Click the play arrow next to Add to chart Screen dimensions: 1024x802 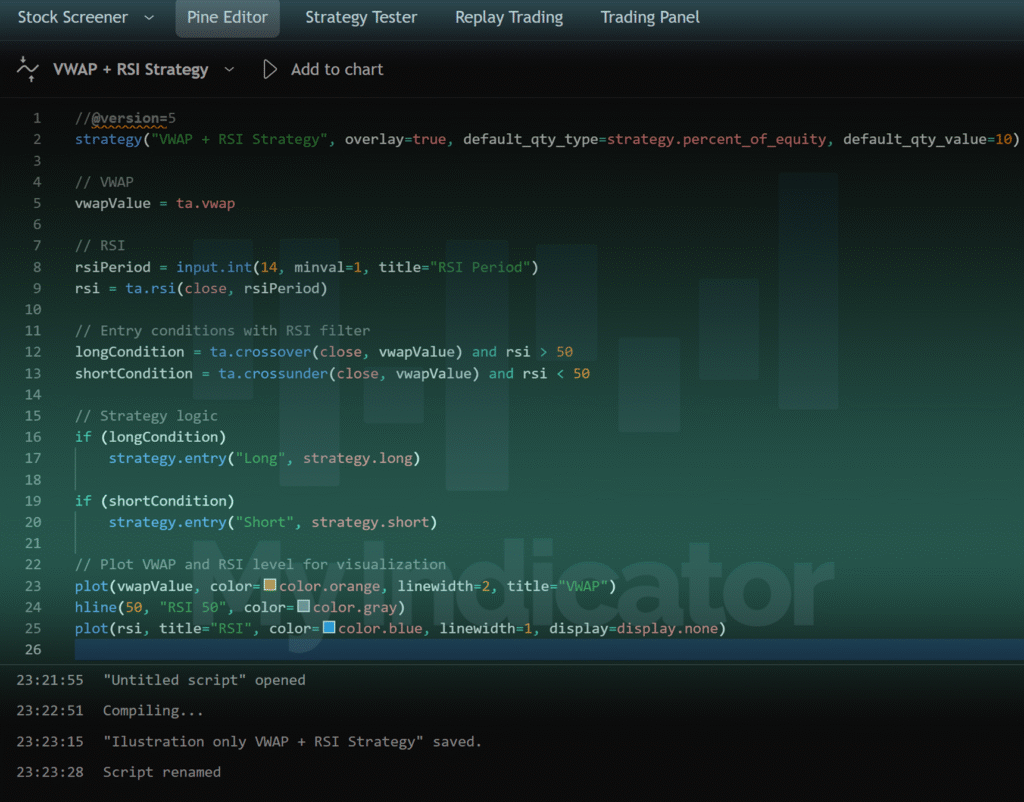coord(268,69)
